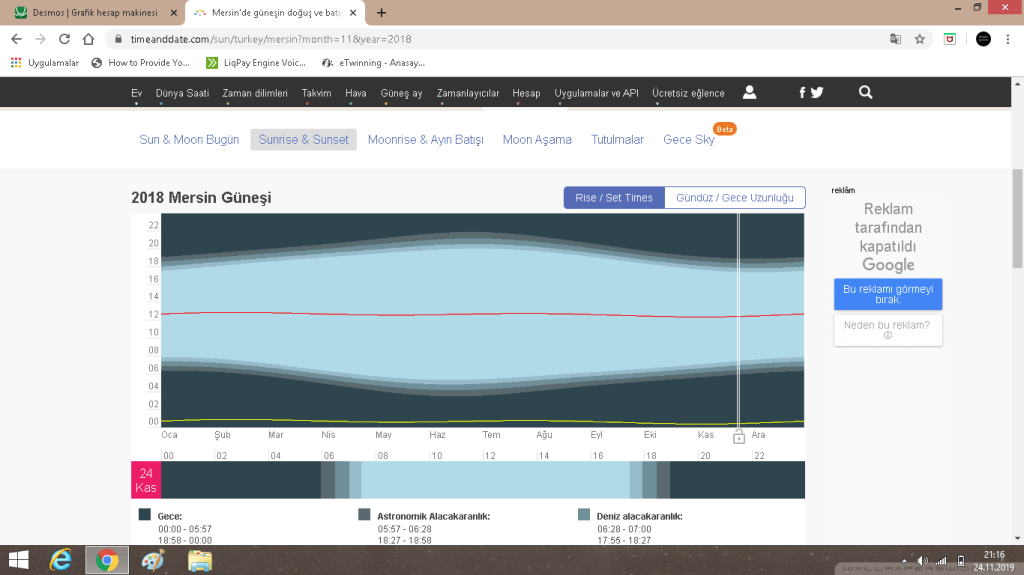
Task: Click Bu reklamı görmeyi bırak button
Action: (887, 294)
